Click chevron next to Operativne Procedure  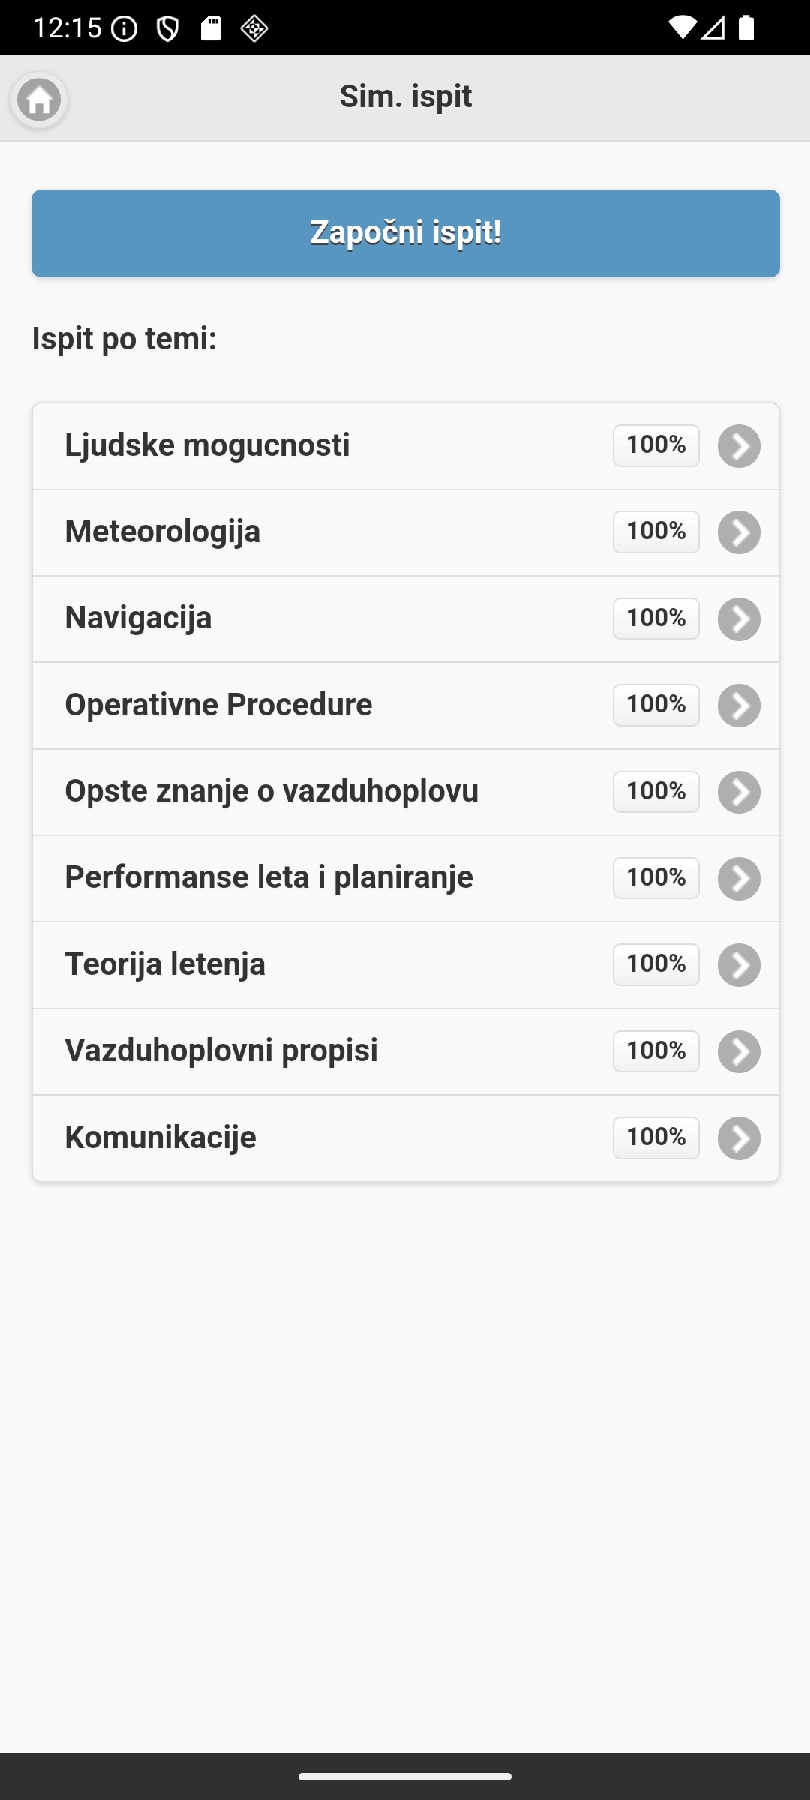[x=739, y=706]
